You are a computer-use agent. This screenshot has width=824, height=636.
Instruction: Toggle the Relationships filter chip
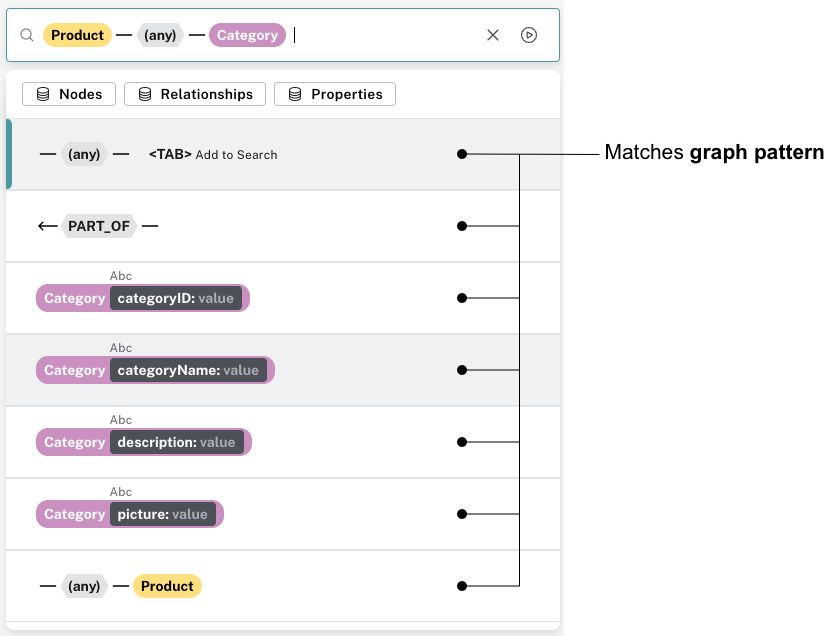tap(195, 94)
